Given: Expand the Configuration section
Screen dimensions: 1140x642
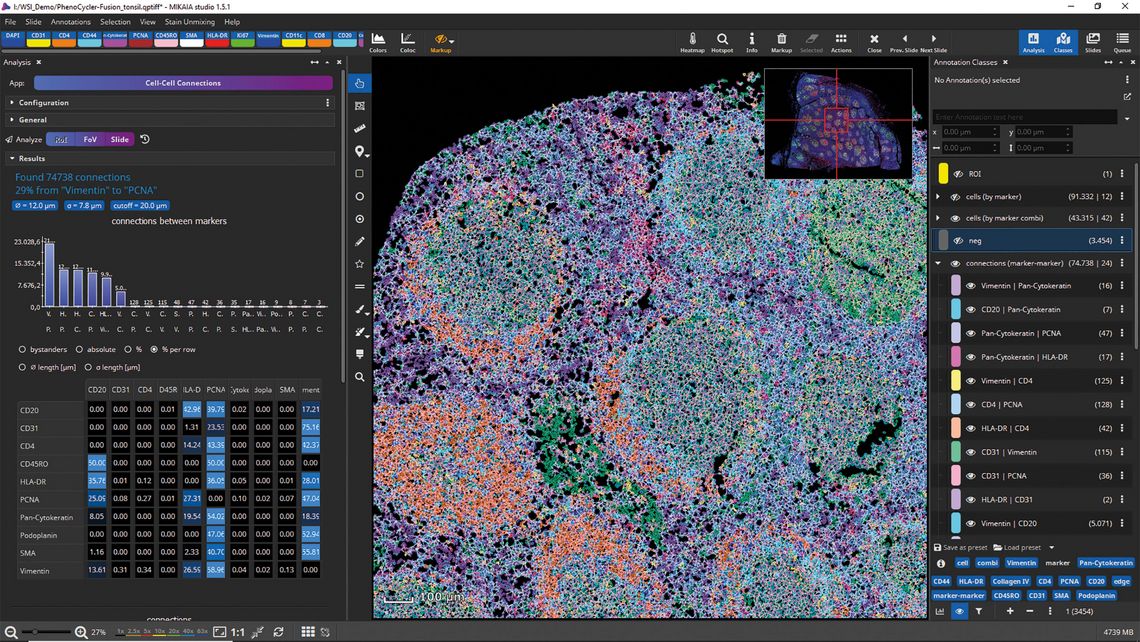Looking at the screenshot, I should point(12,103).
